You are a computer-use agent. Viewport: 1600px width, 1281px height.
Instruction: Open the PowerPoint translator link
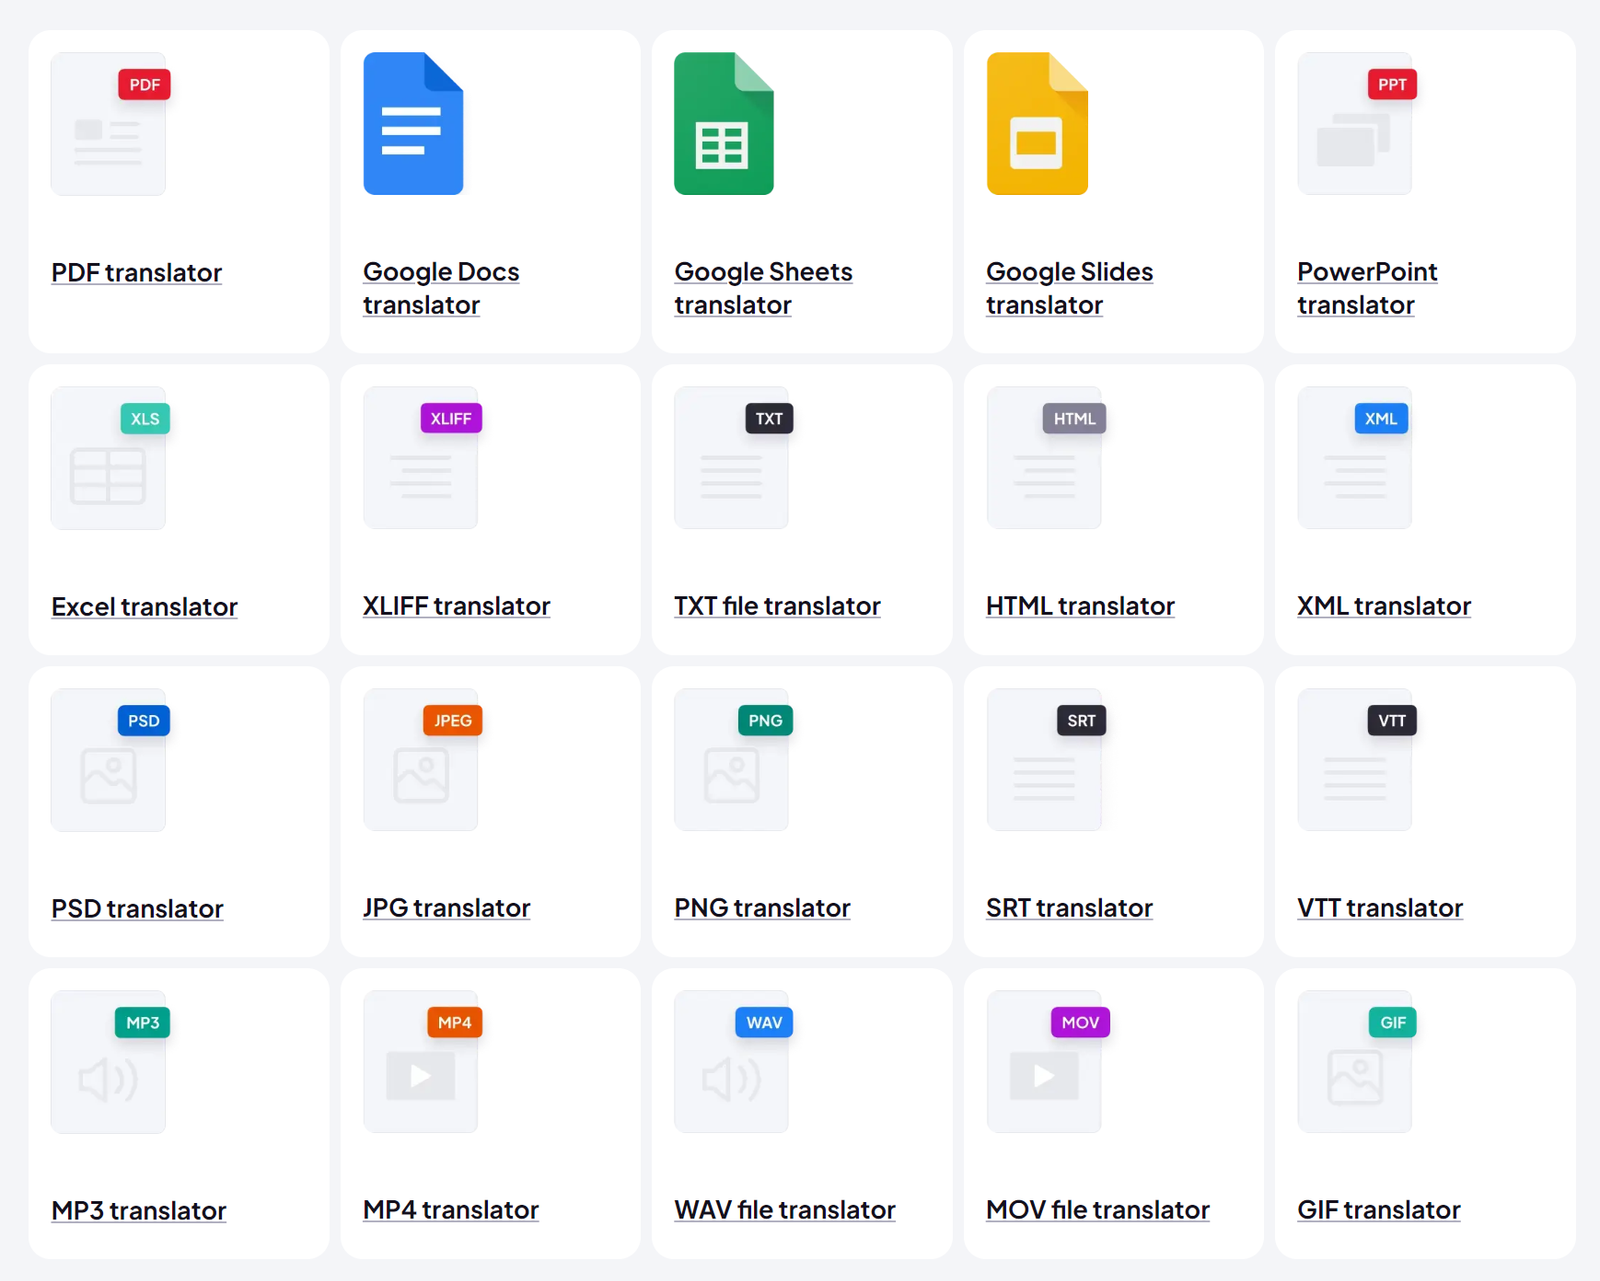point(1367,288)
